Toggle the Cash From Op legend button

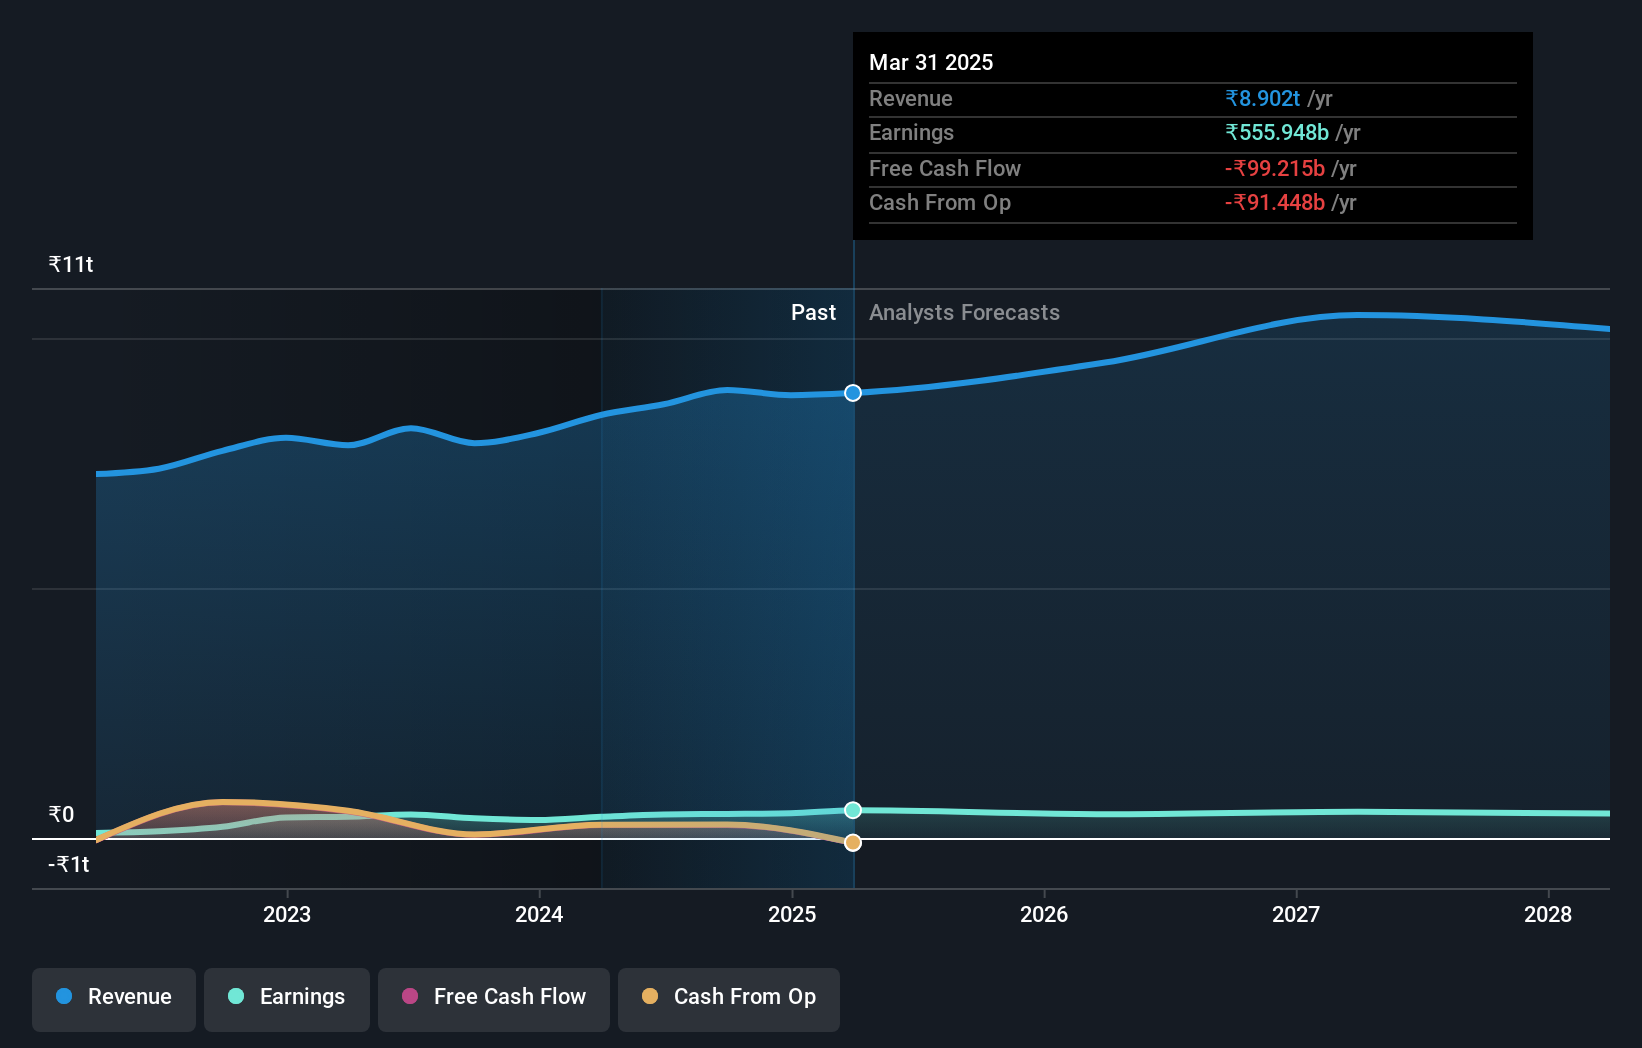tap(729, 999)
